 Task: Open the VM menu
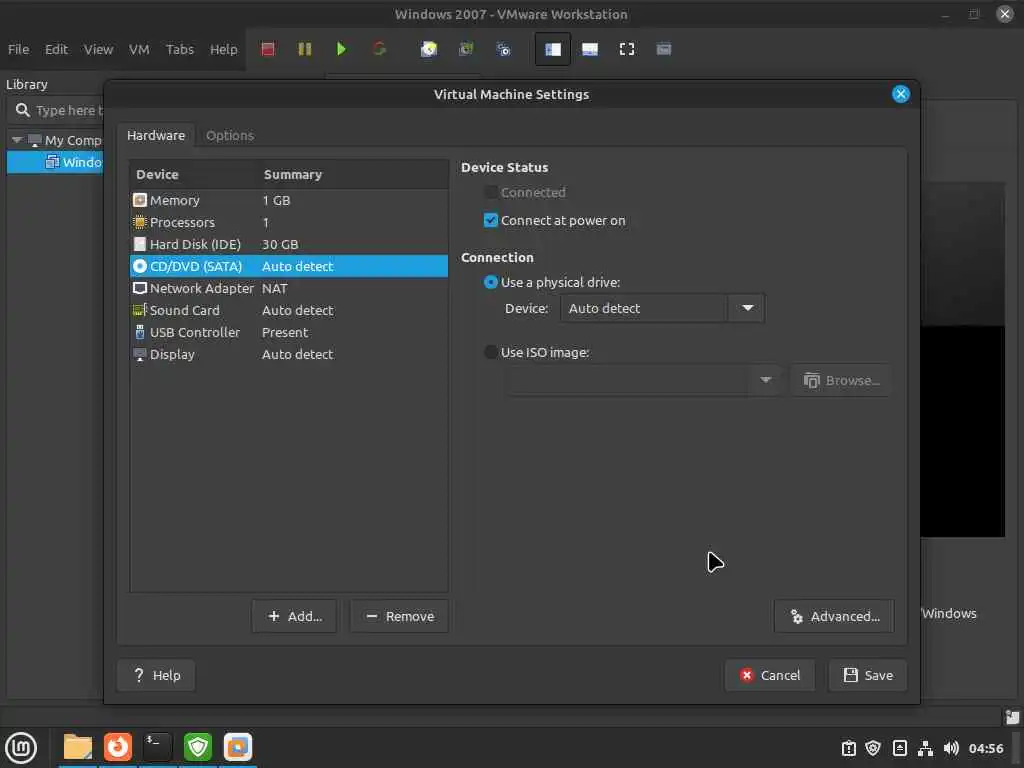pos(138,49)
